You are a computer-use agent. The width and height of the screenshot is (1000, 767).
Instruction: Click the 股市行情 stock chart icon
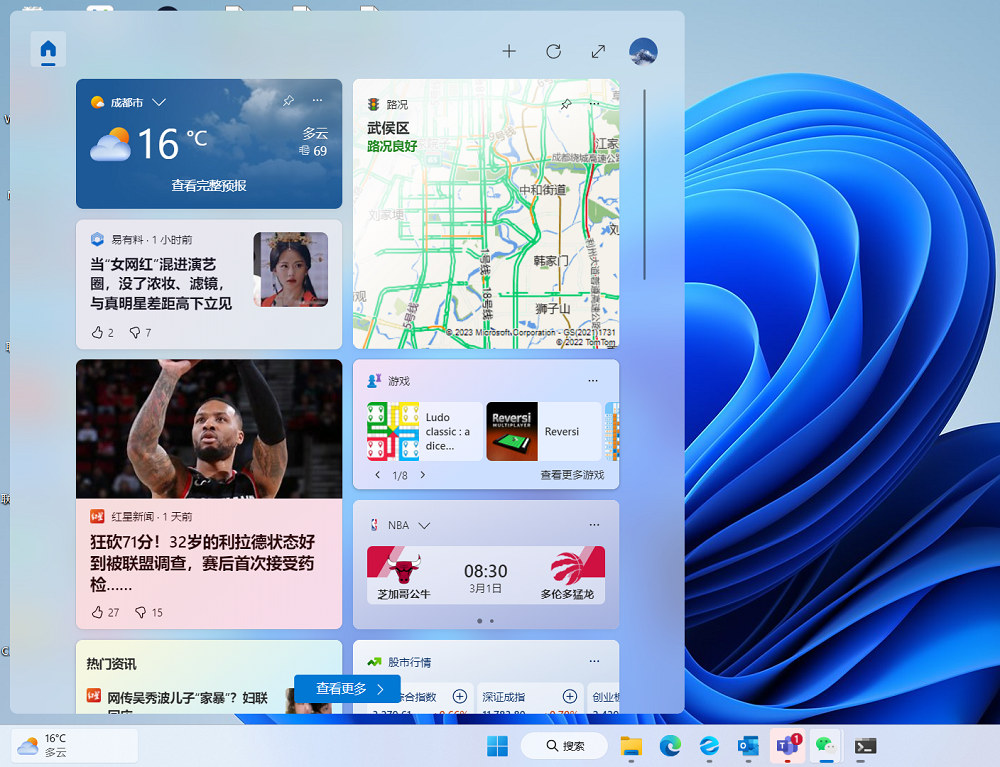pos(374,662)
